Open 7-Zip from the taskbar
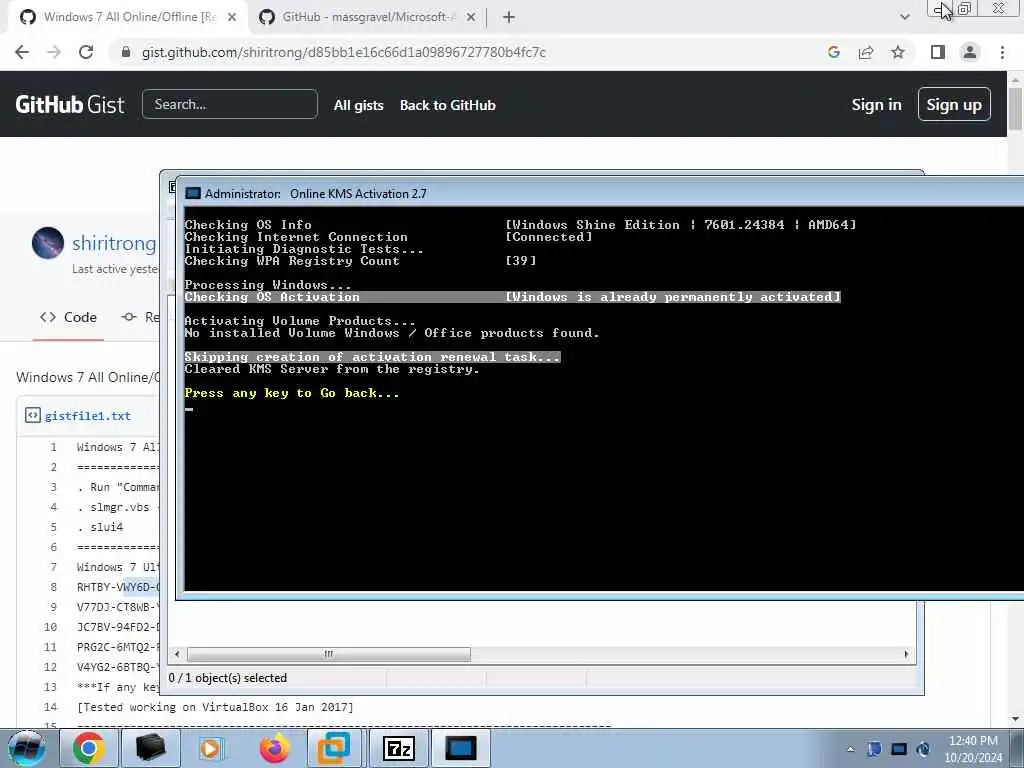1024x768 pixels. [398, 748]
